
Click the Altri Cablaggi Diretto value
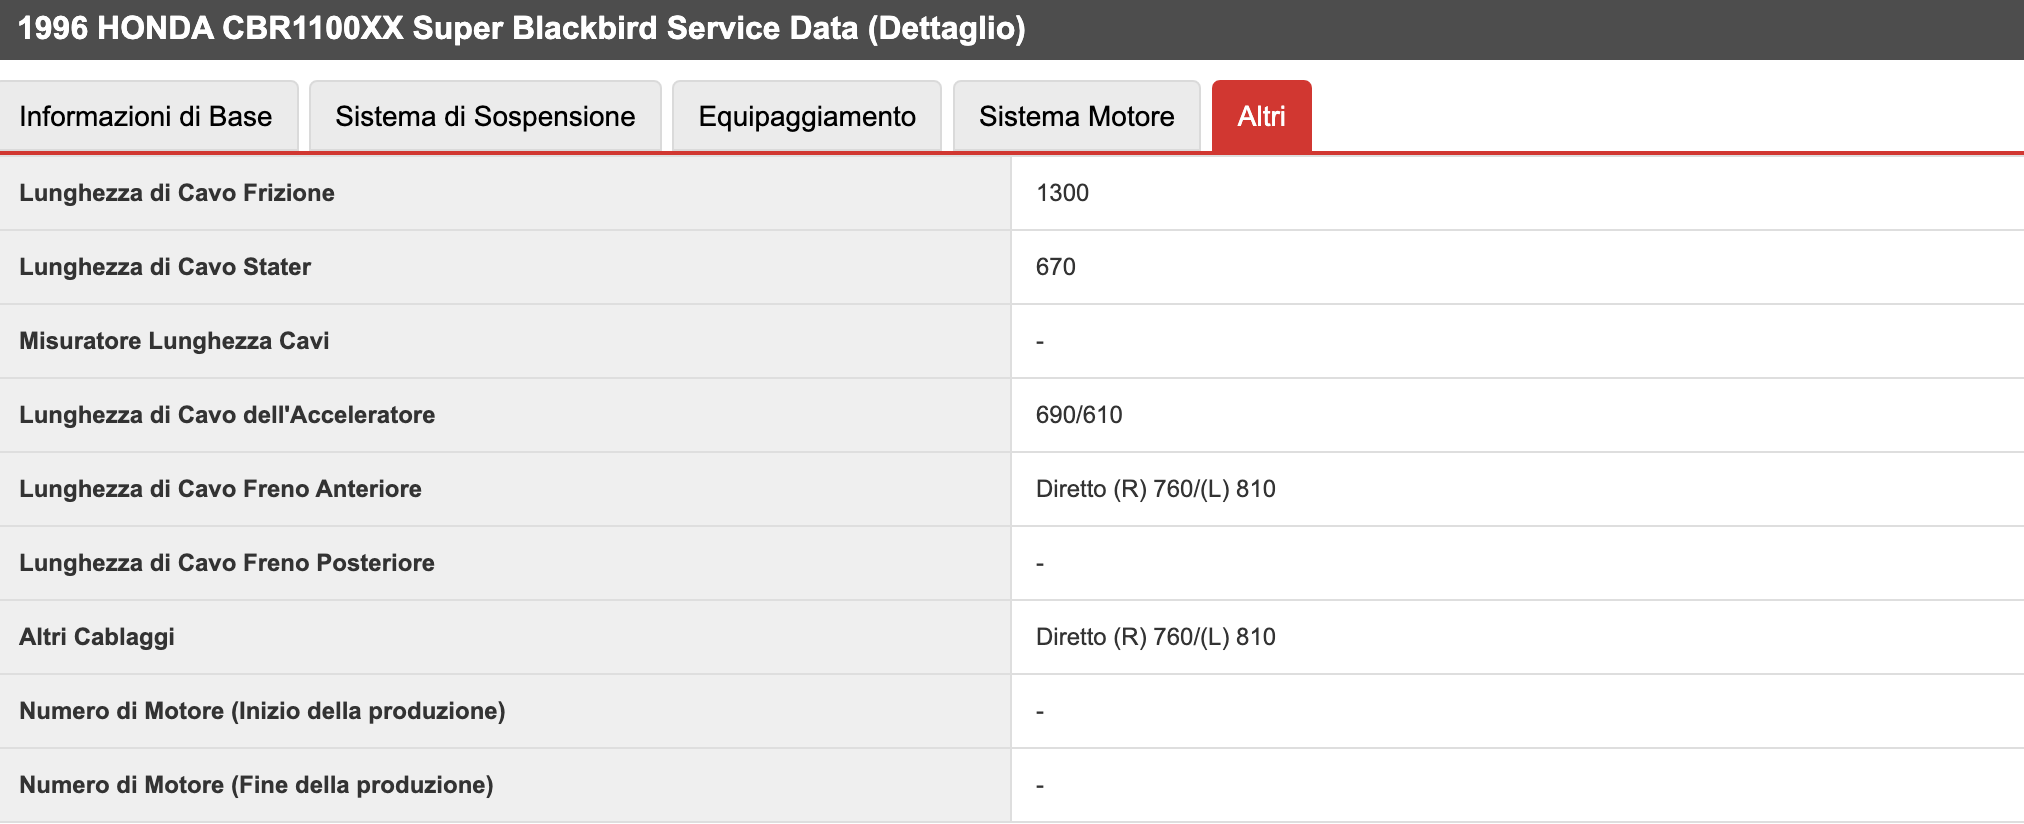1156,637
